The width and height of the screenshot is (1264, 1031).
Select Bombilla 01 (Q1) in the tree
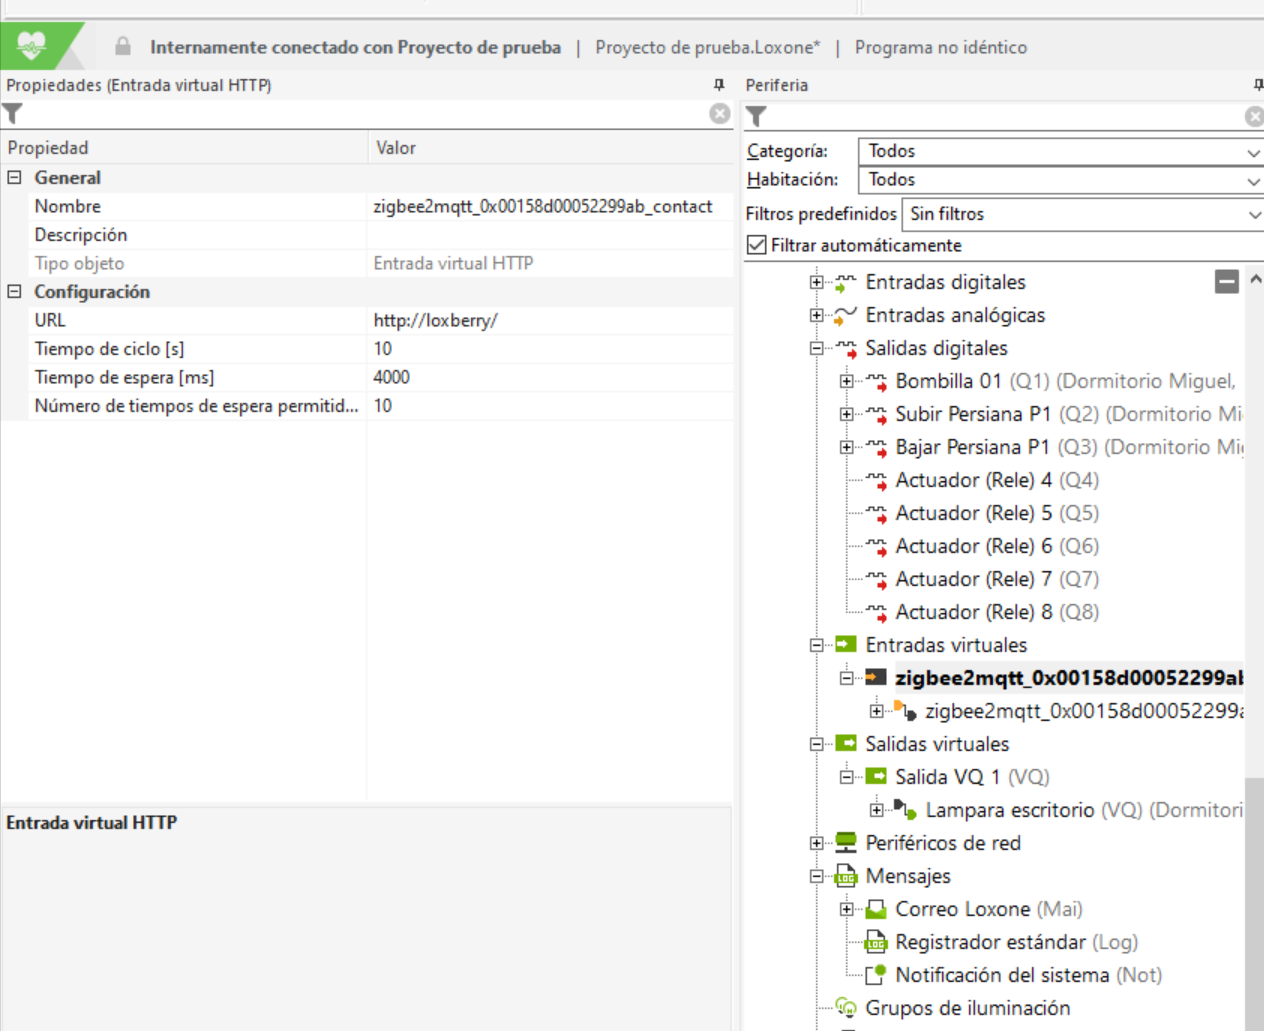(x=947, y=381)
